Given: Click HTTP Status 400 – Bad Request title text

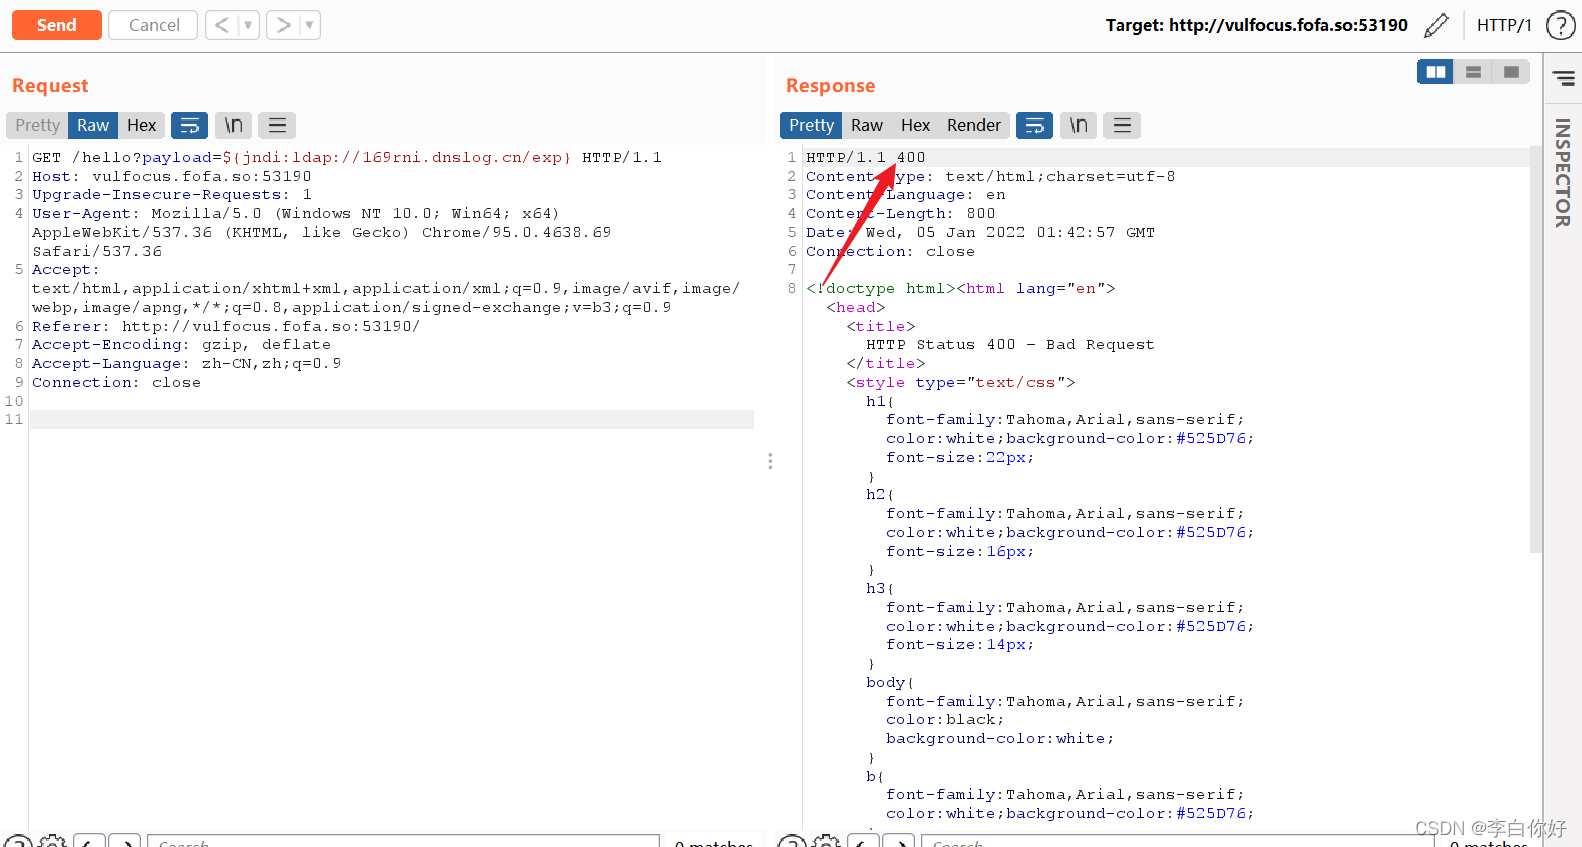Looking at the screenshot, I should click(1010, 344).
